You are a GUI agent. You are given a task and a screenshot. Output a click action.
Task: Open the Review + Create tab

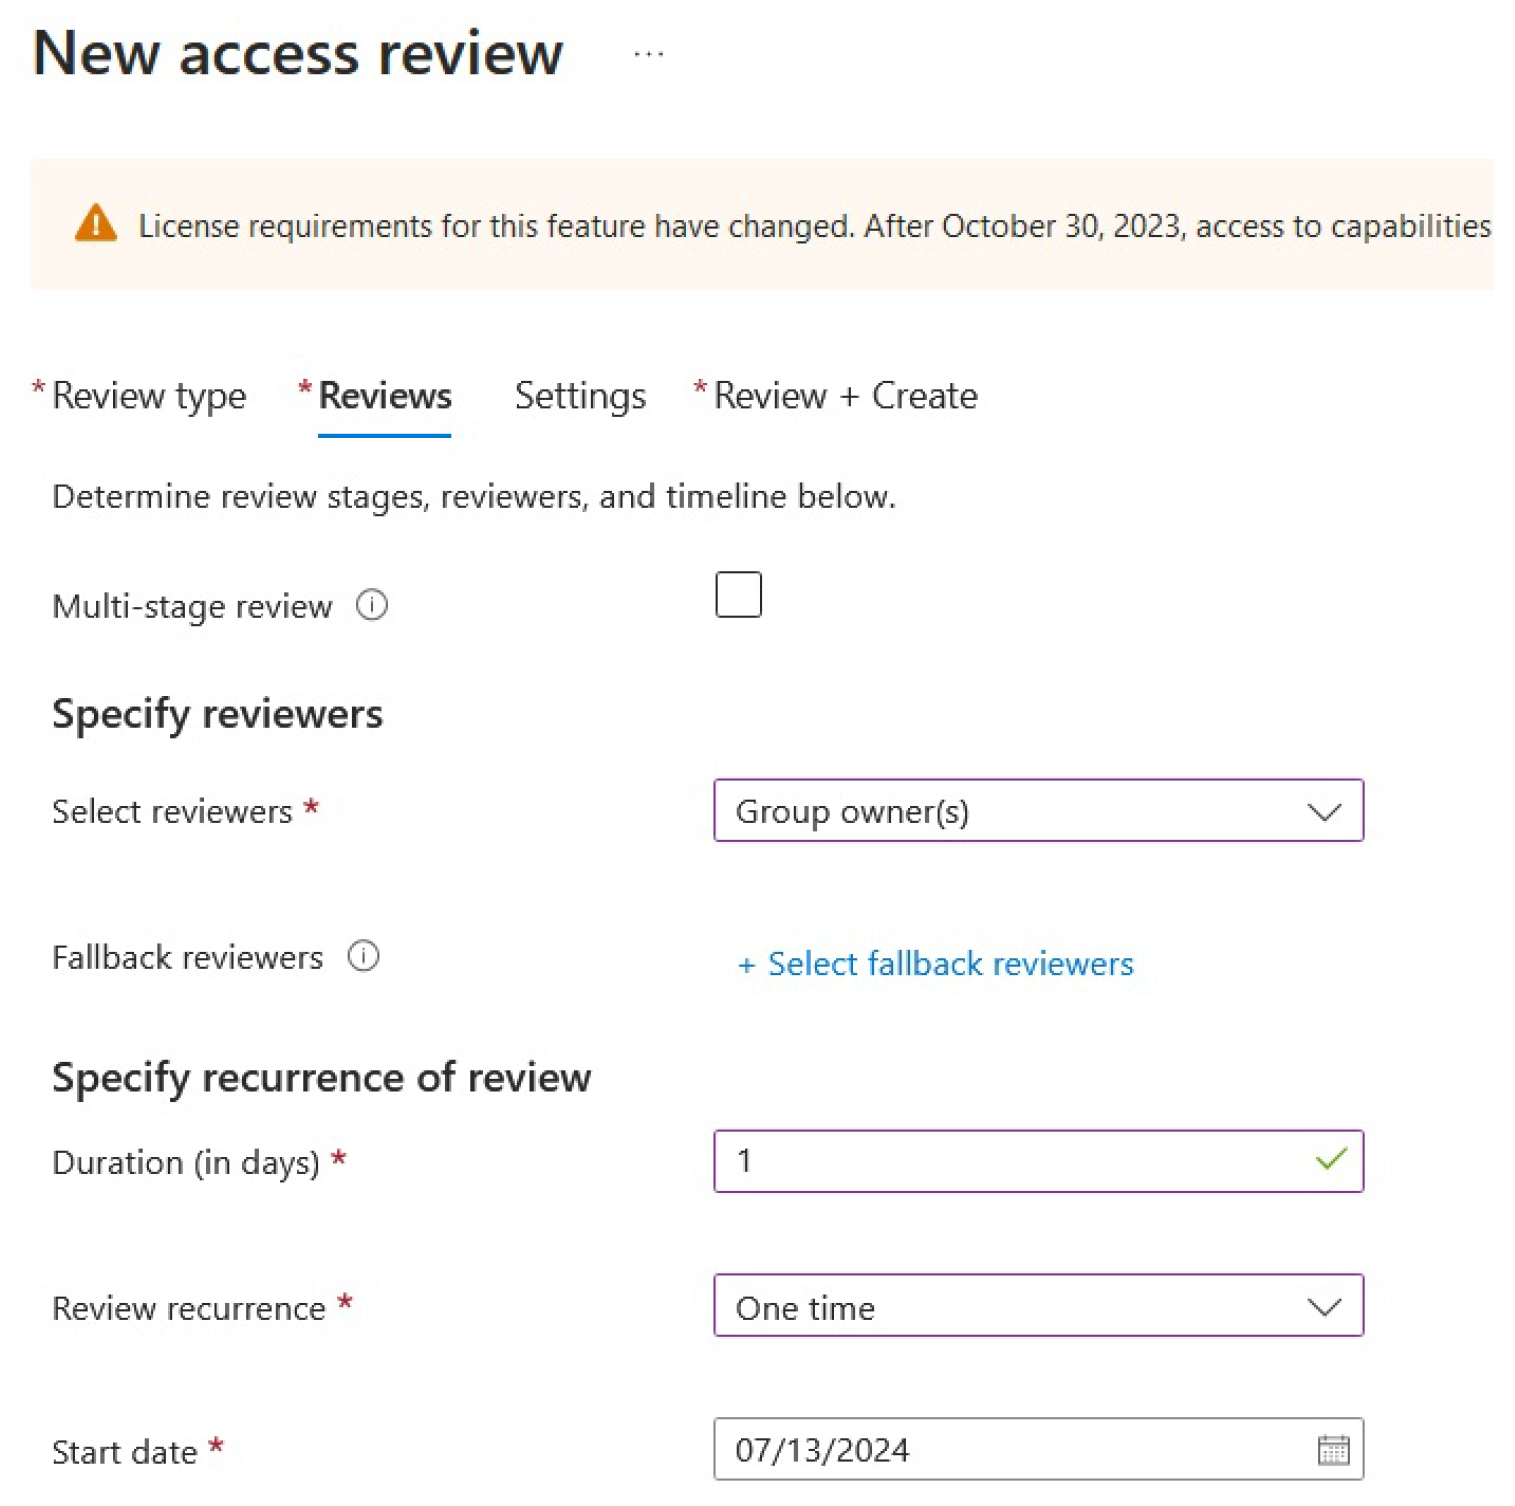click(844, 396)
